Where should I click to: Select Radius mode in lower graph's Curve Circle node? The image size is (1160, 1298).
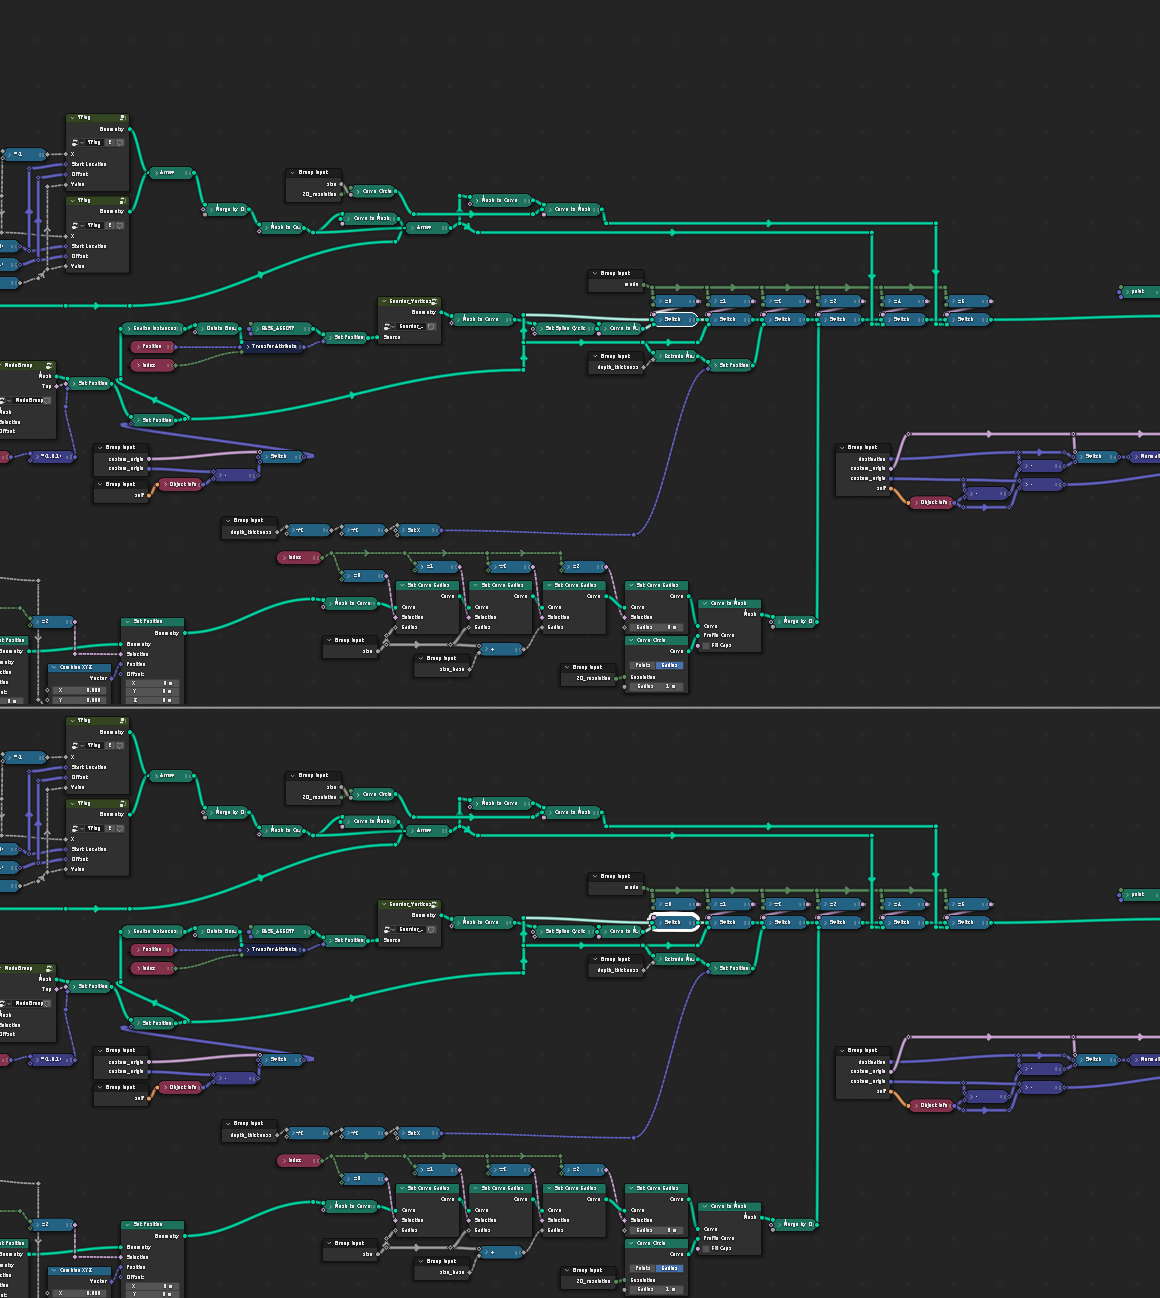(669, 1268)
